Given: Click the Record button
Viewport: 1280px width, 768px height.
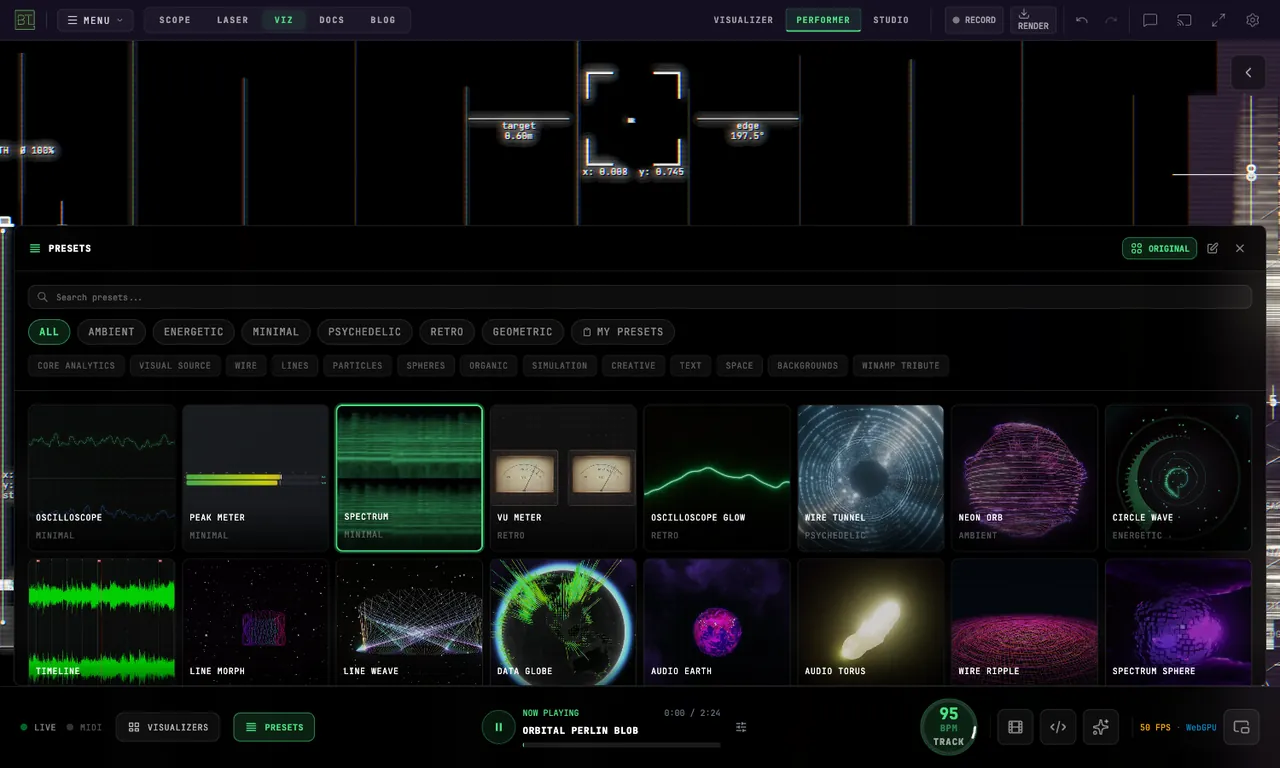Looking at the screenshot, I should coord(974,20).
